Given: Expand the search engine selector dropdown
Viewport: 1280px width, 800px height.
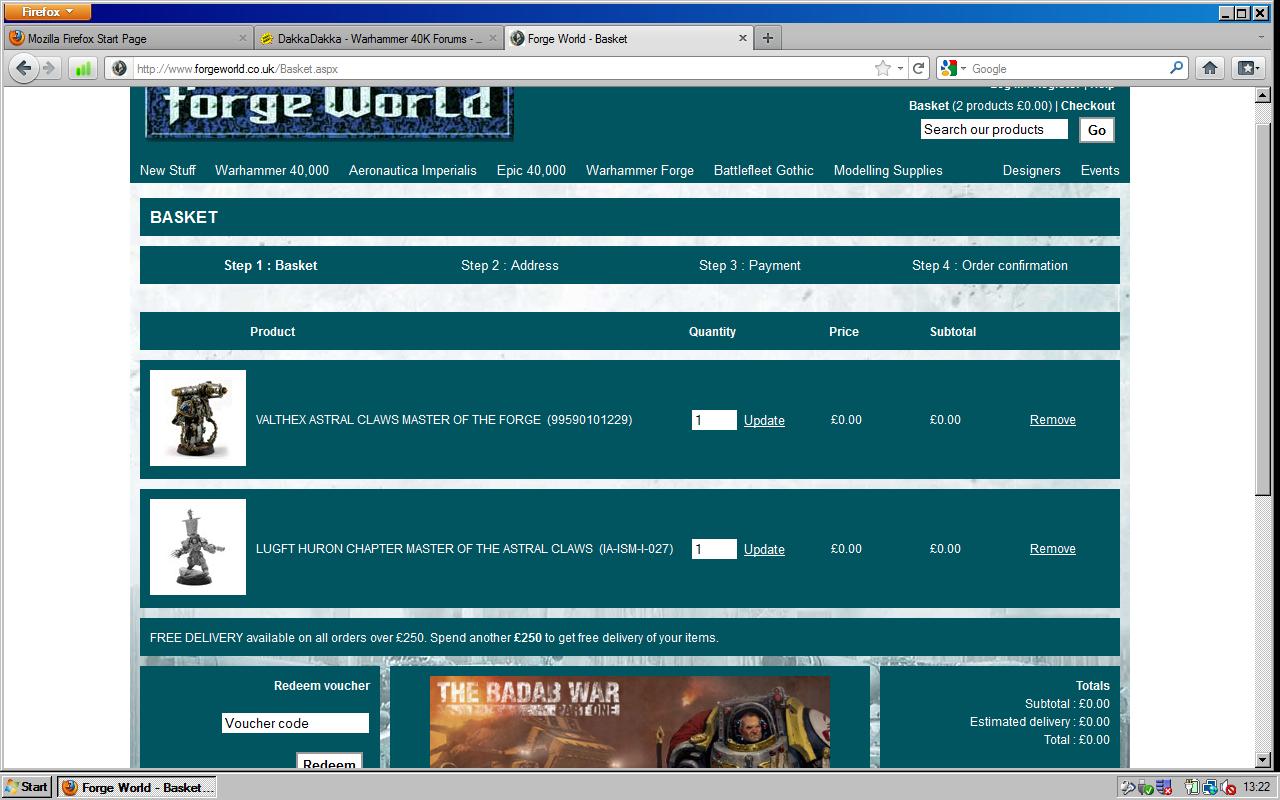Looking at the screenshot, I should click(x=953, y=68).
